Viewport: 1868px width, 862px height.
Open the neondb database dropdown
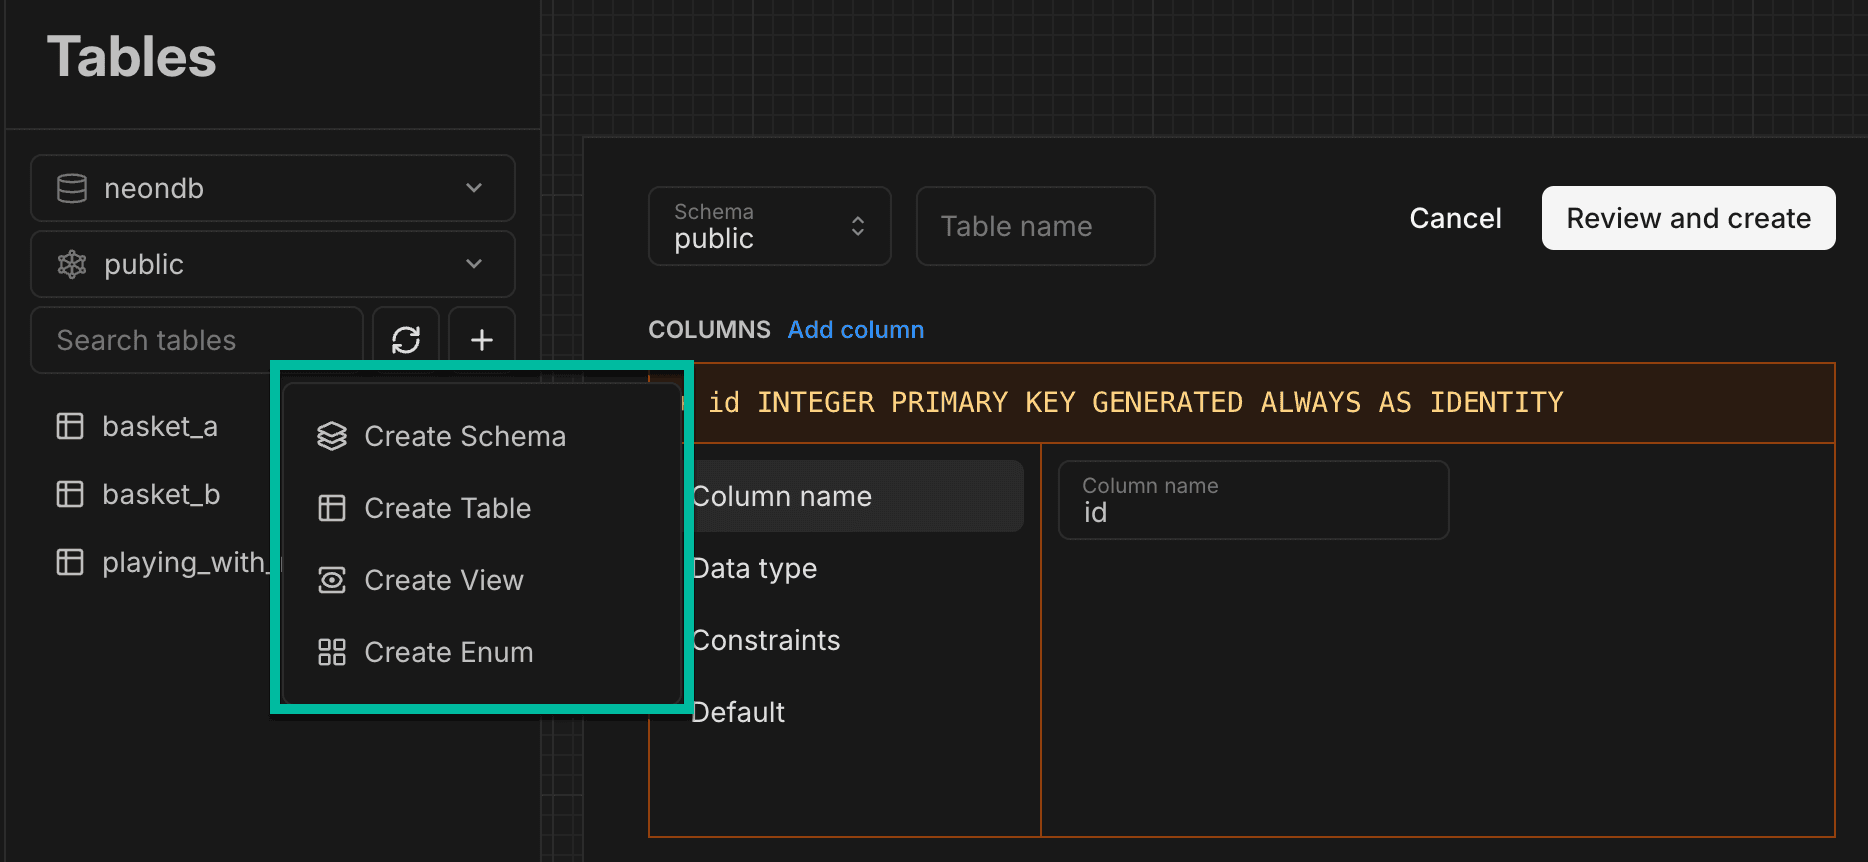pyautogui.click(x=272, y=188)
